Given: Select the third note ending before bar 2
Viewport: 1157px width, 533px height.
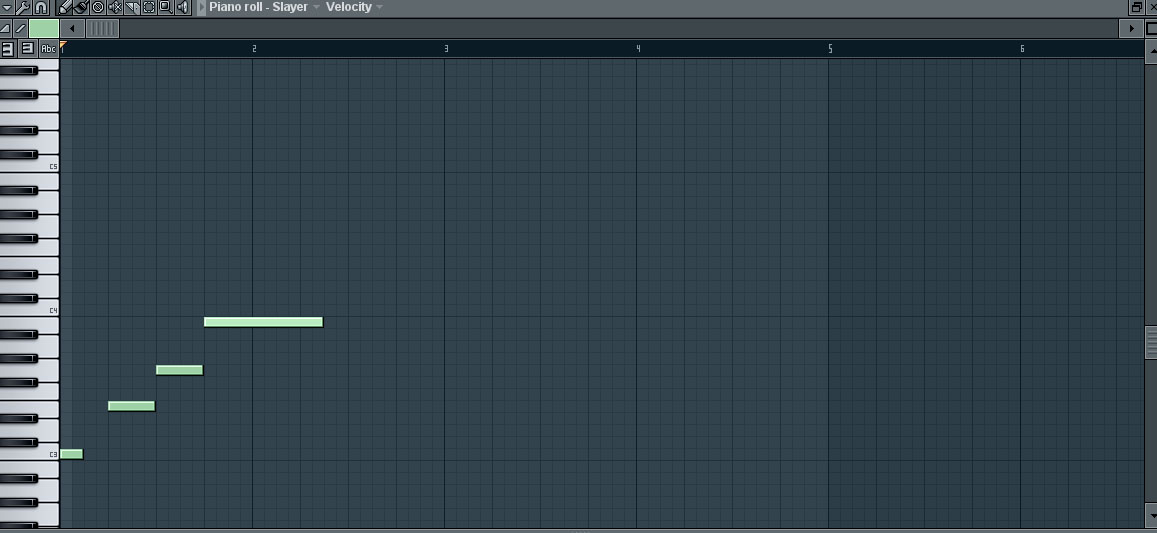Looking at the screenshot, I should point(179,370).
